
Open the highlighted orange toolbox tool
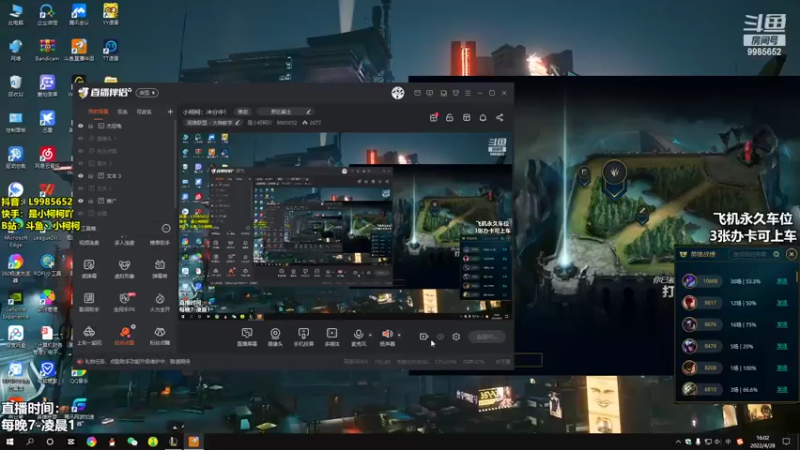[x=124, y=336]
